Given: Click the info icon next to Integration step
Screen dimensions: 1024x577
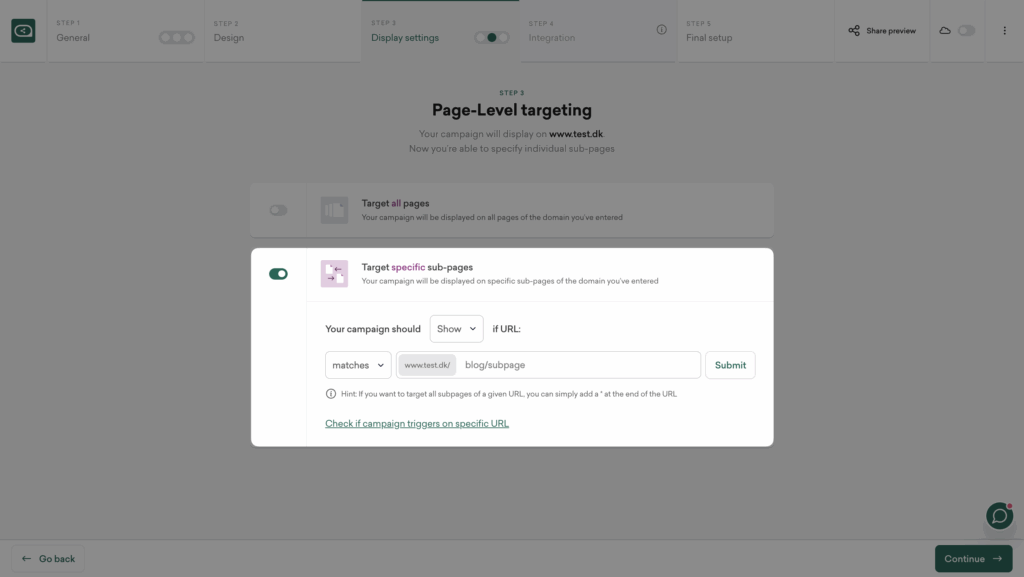Looking at the screenshot, I should click(661, 30).
